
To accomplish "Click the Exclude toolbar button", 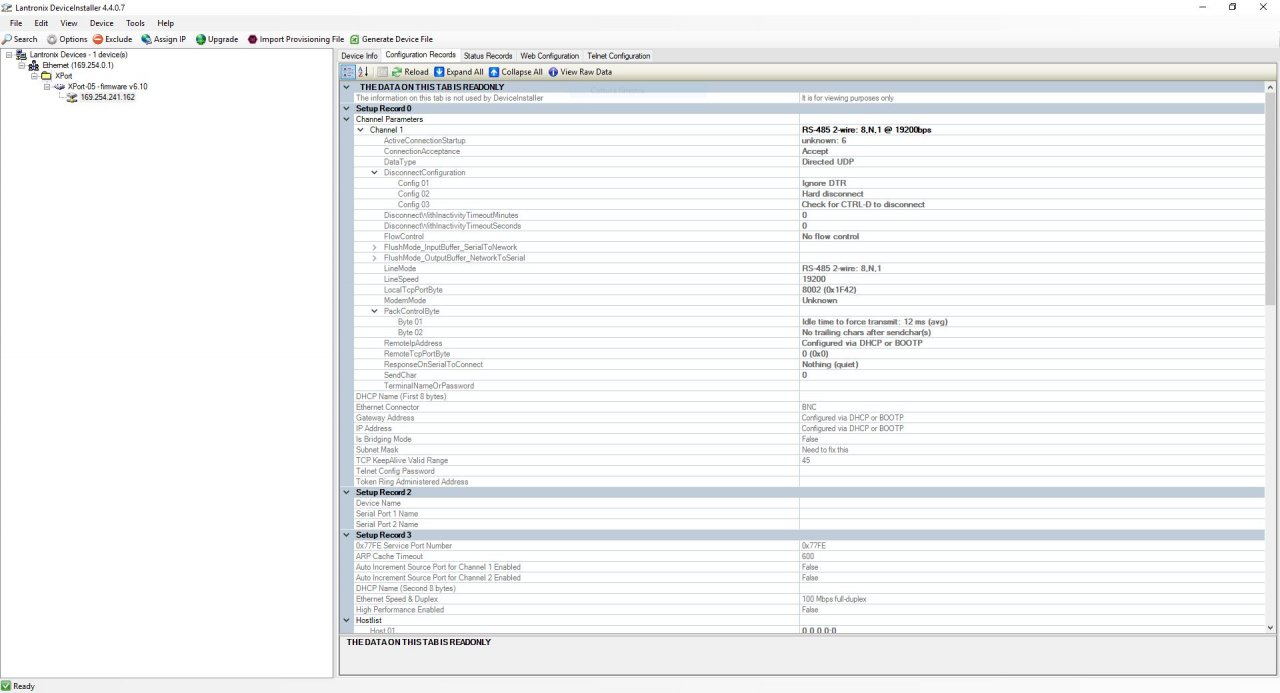I will 112,39.
